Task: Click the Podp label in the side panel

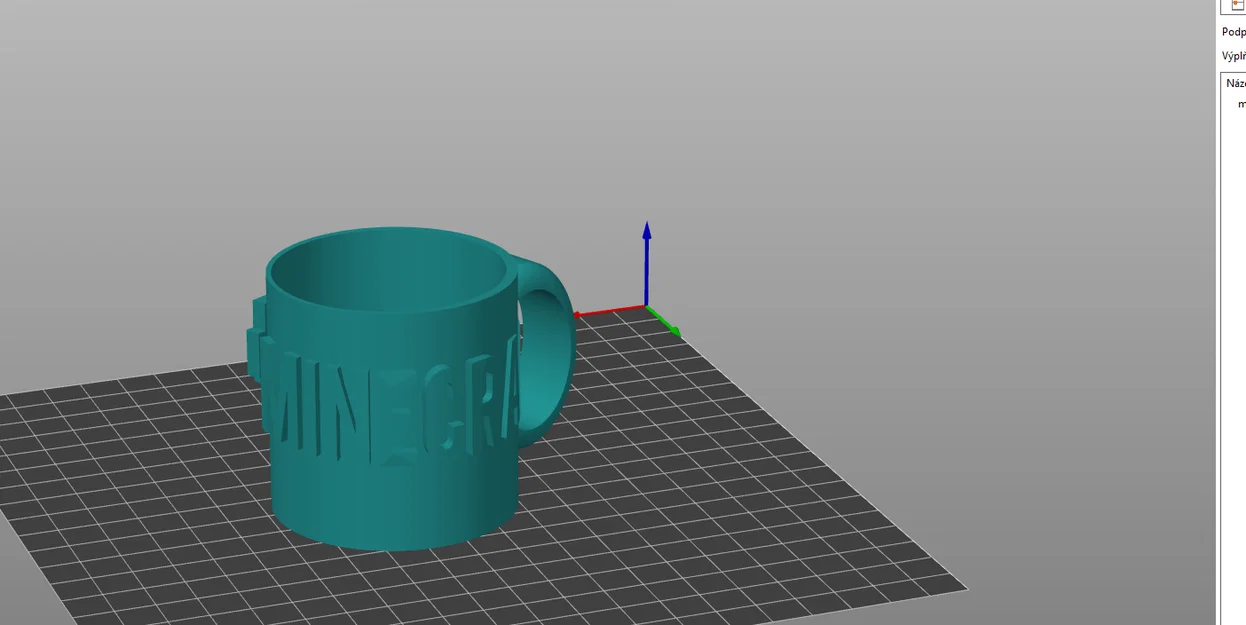Action: click(1233, 32)
